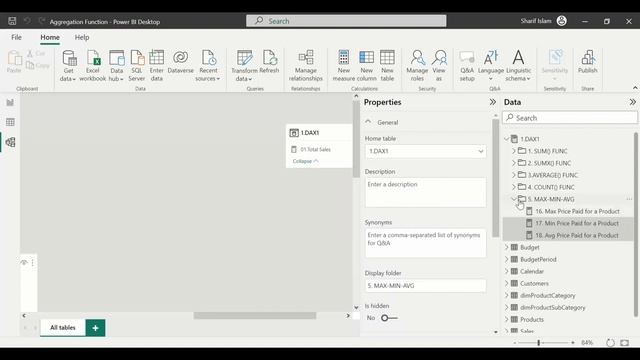Screen dimensions: 640x360
Task: Open Recent sources list
Action: tap(208, 66)
